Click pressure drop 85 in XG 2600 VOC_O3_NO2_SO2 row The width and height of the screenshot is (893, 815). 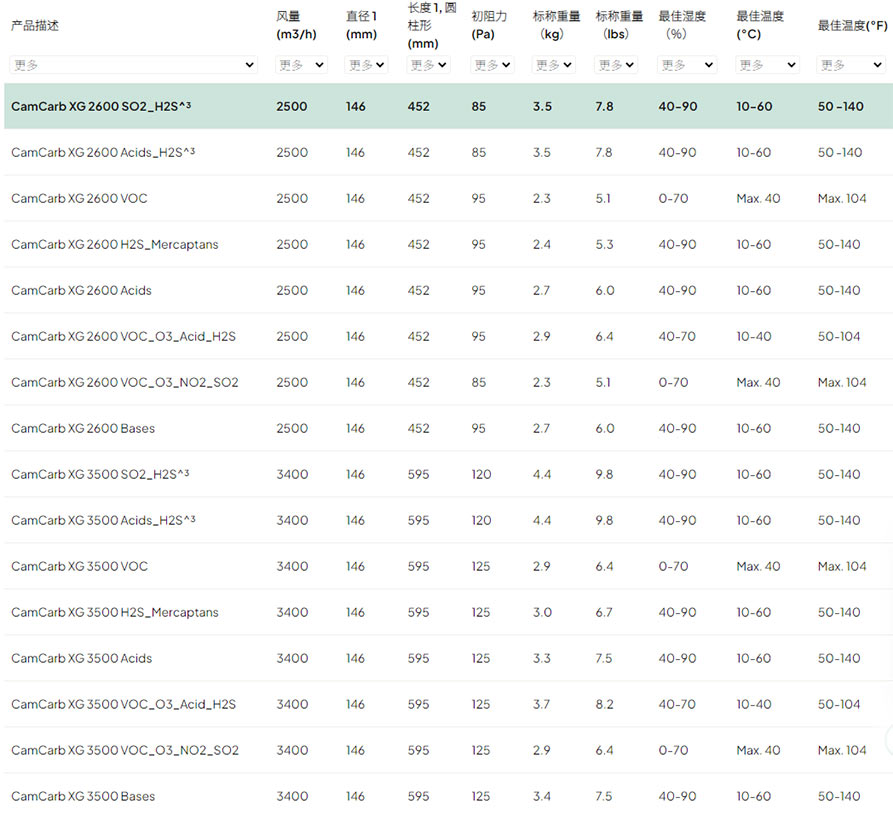[478, 383]
